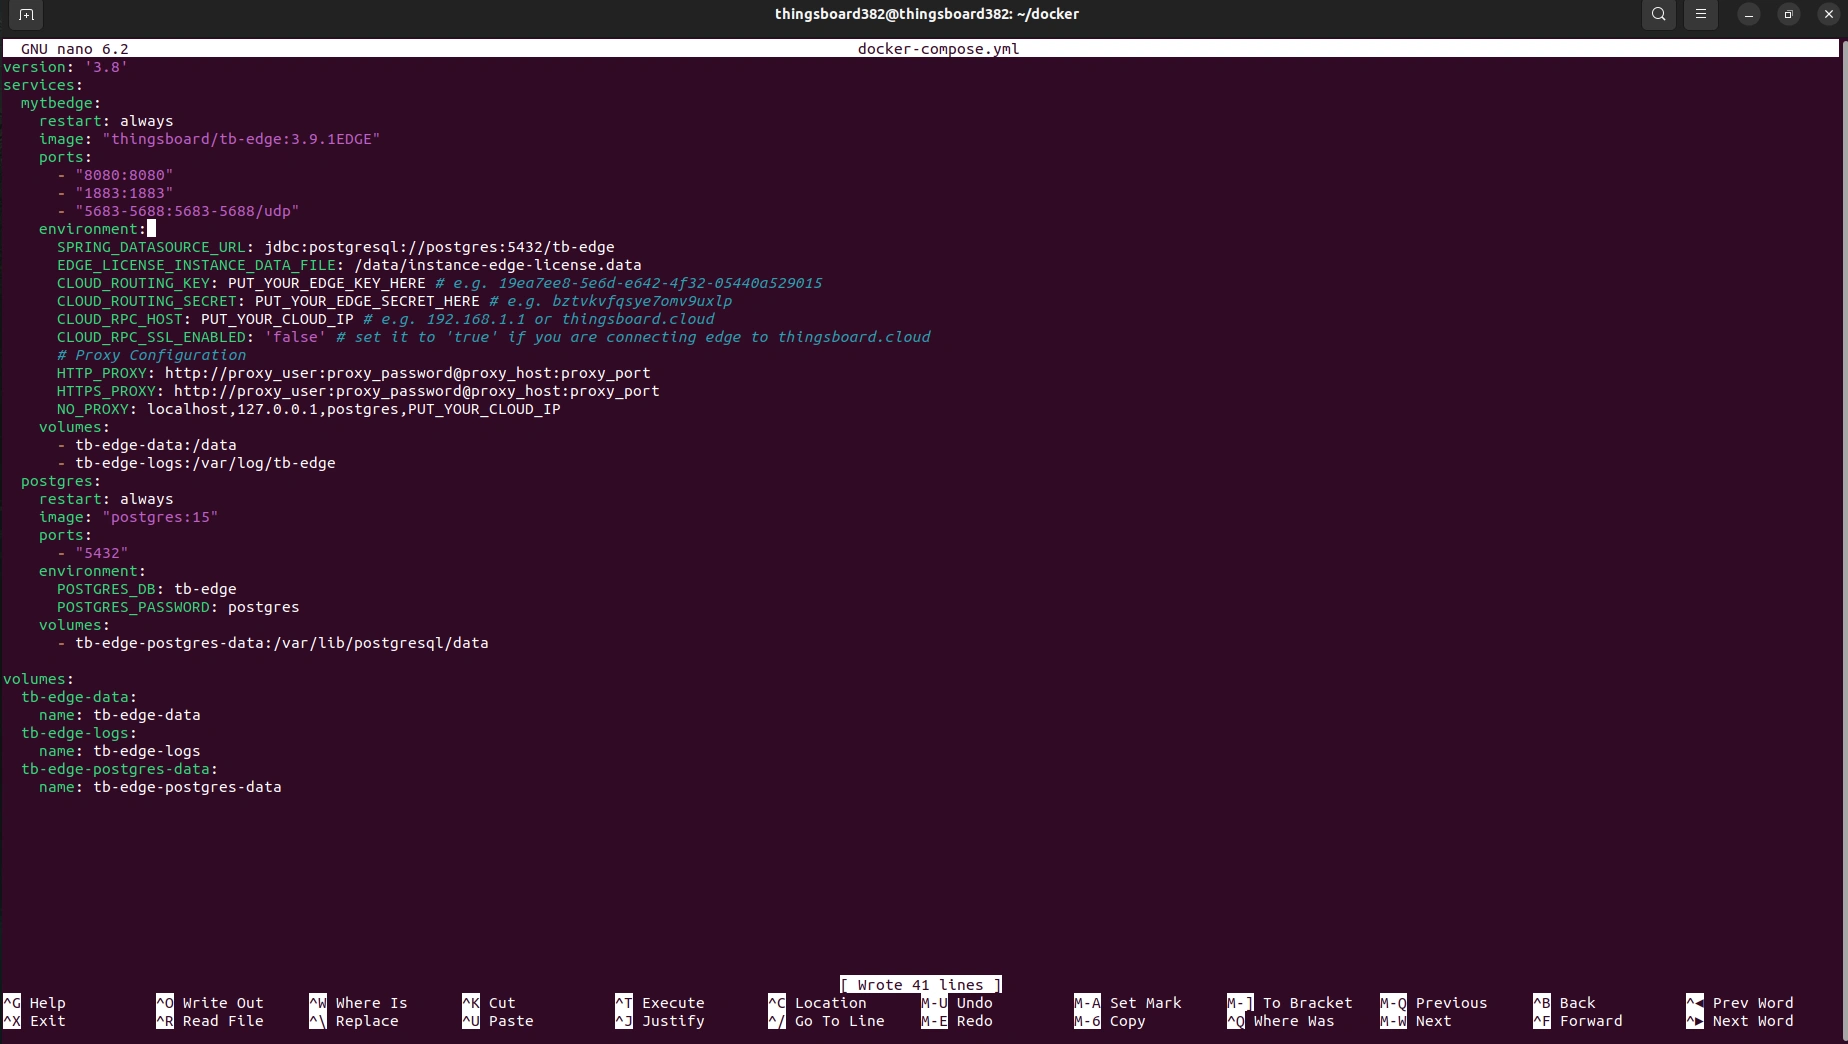
Task: Click the new tab icon in title bar
Action: pyautogui.click(x=26, y=15)
